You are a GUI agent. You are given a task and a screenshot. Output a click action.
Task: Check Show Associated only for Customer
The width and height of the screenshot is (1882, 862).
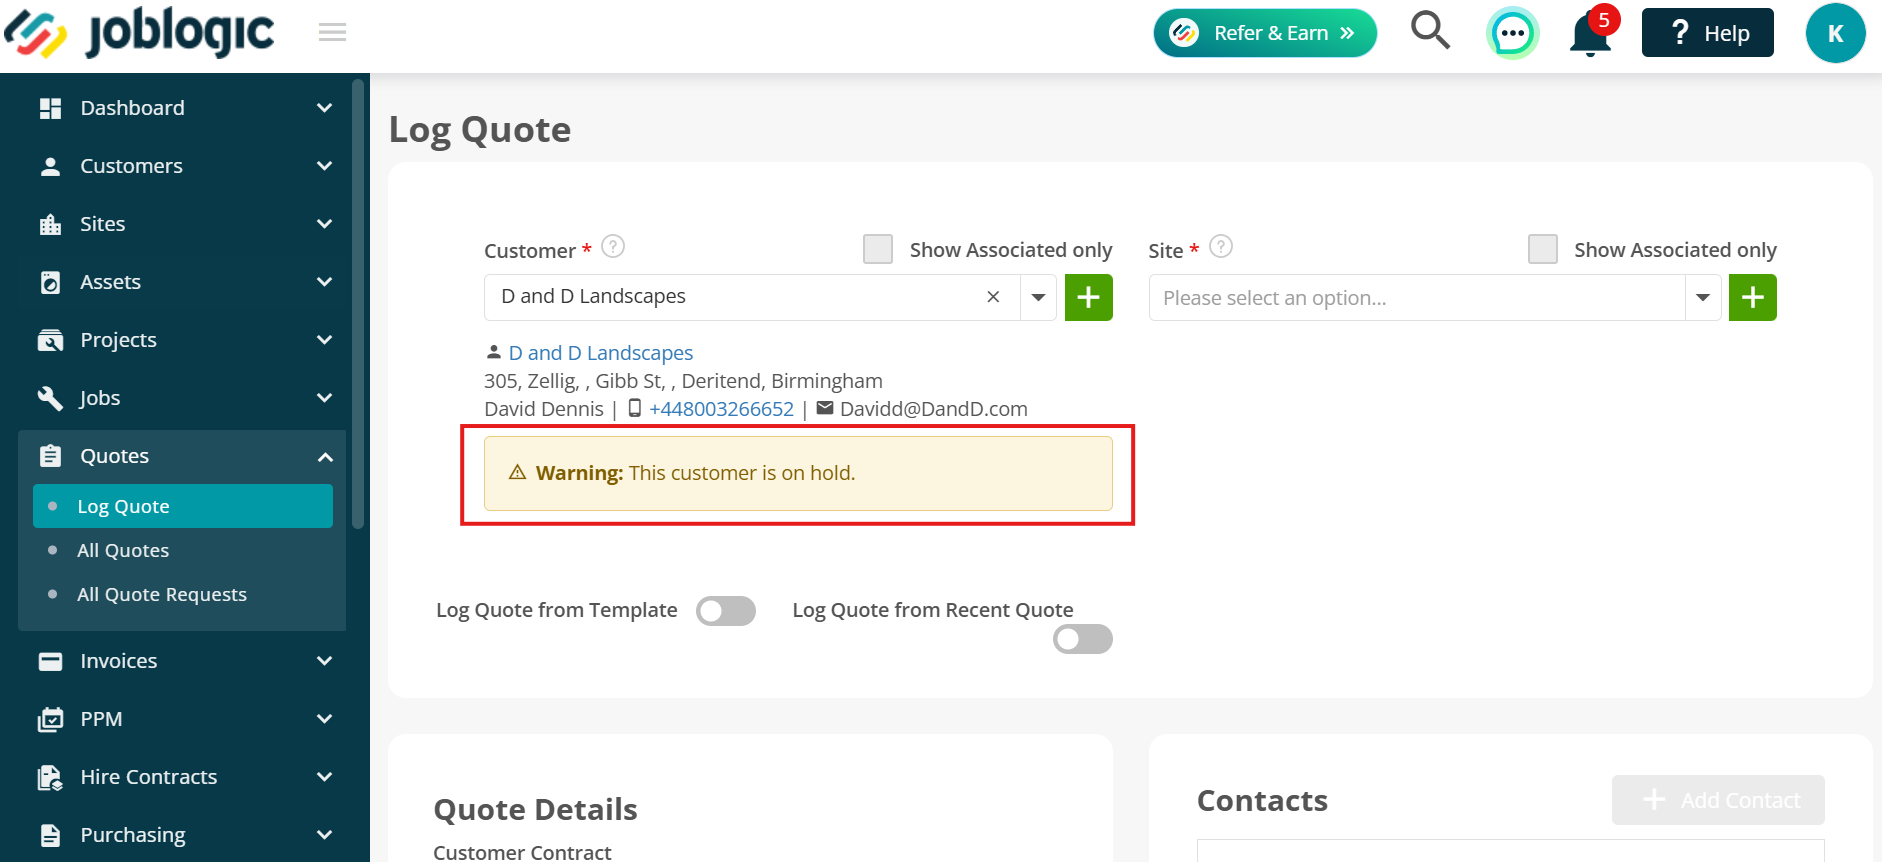pos(878,249)
